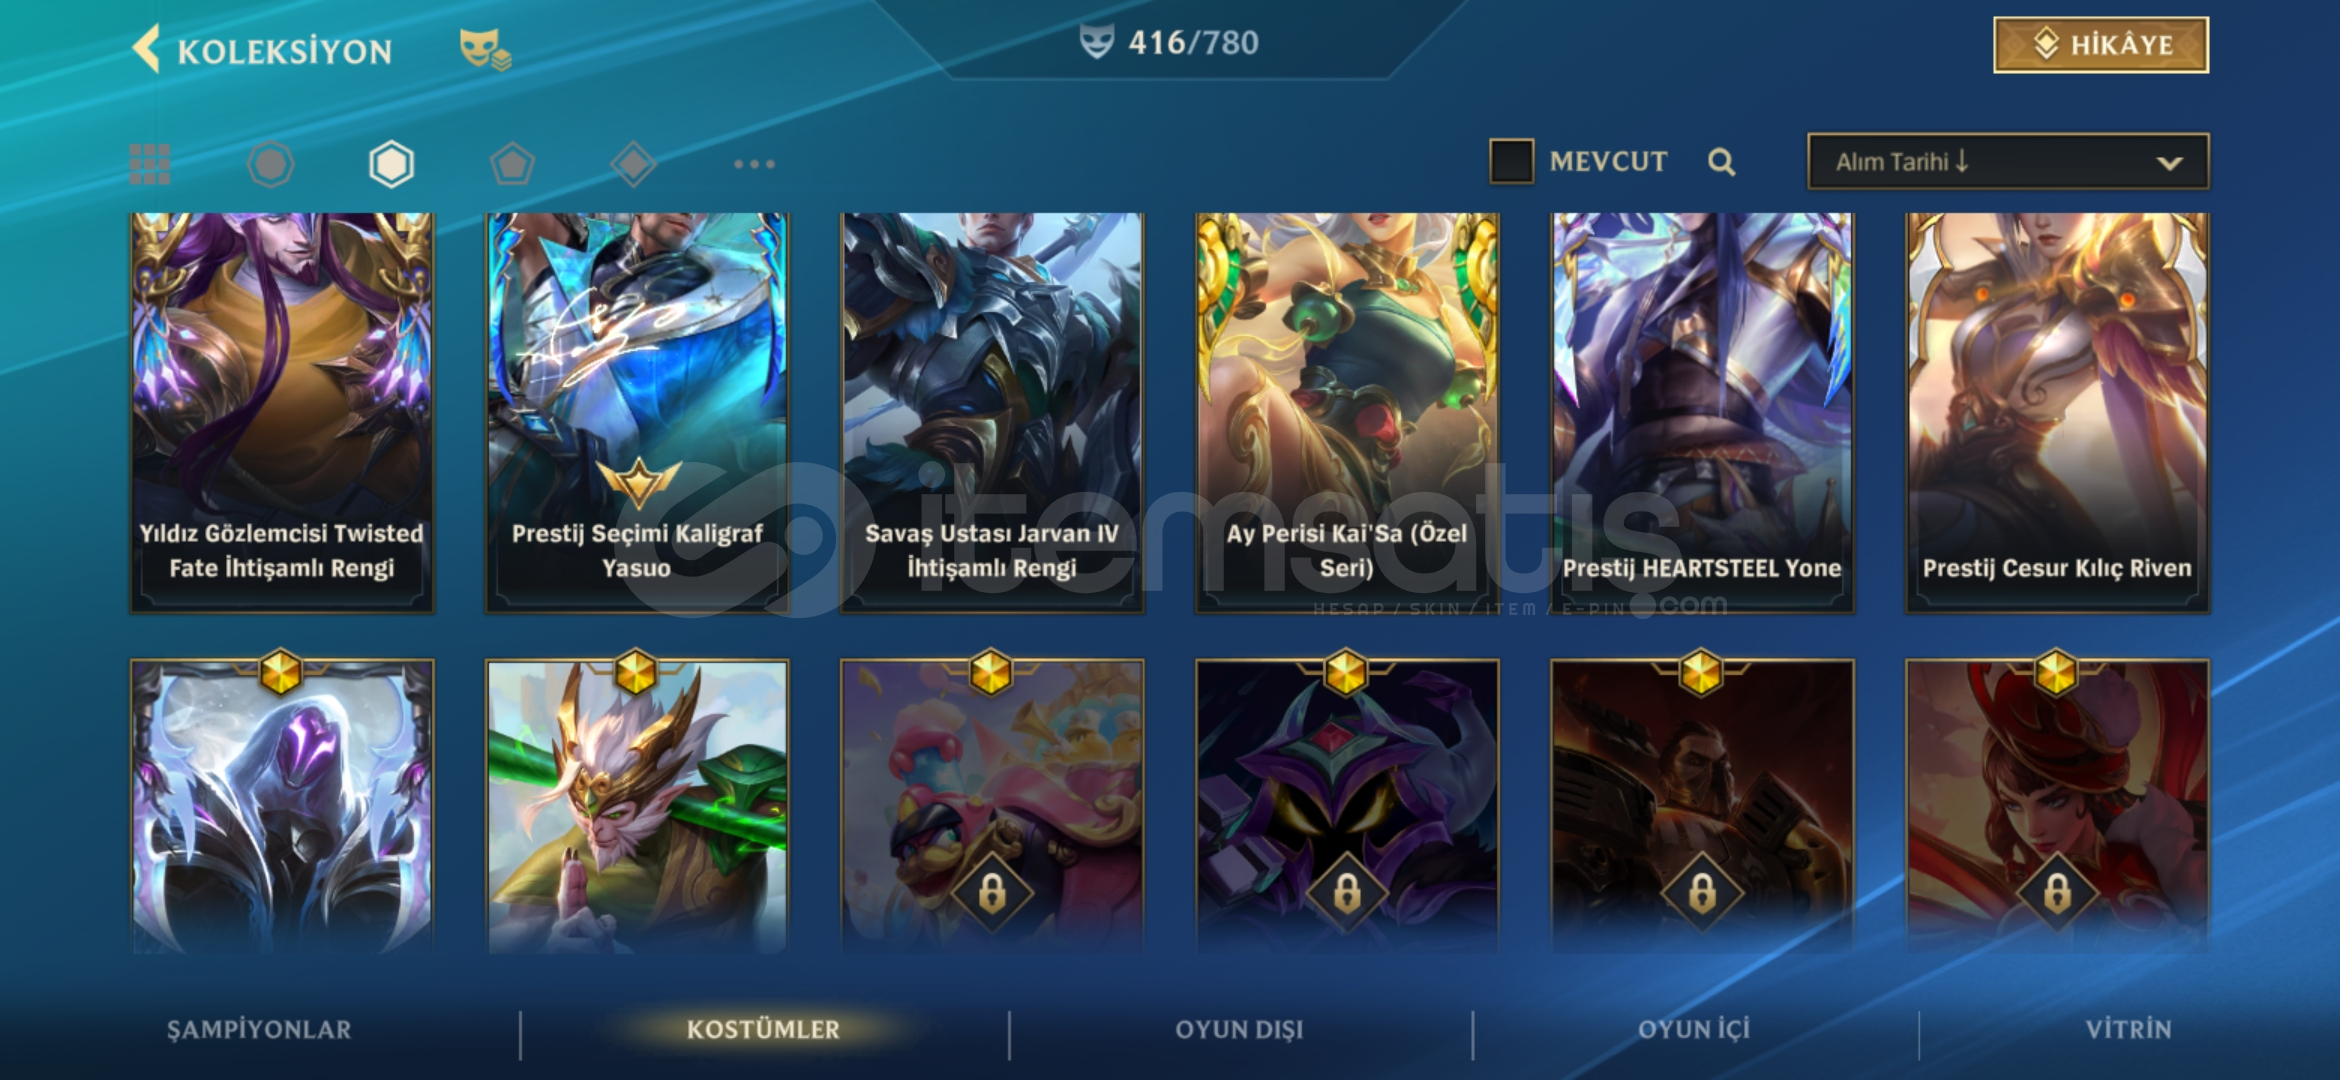Select the pentagon rarity filter icon
This screenshot has height=1080, width=2340.
512,164
